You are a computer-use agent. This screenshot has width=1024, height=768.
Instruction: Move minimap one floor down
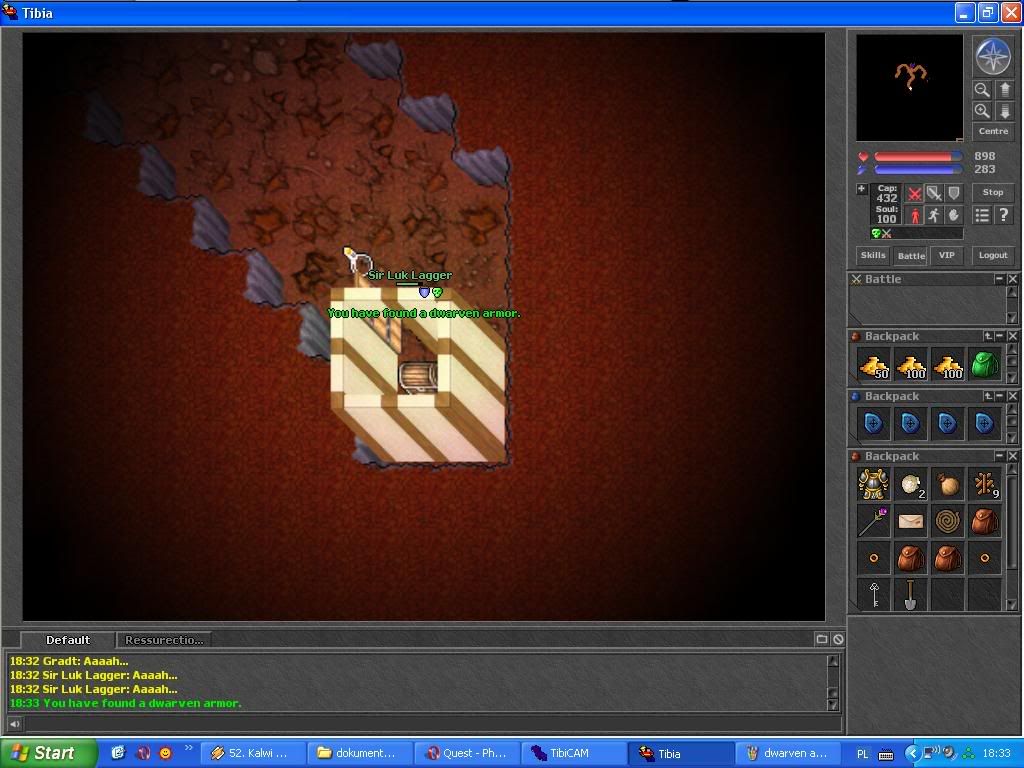1004,111
